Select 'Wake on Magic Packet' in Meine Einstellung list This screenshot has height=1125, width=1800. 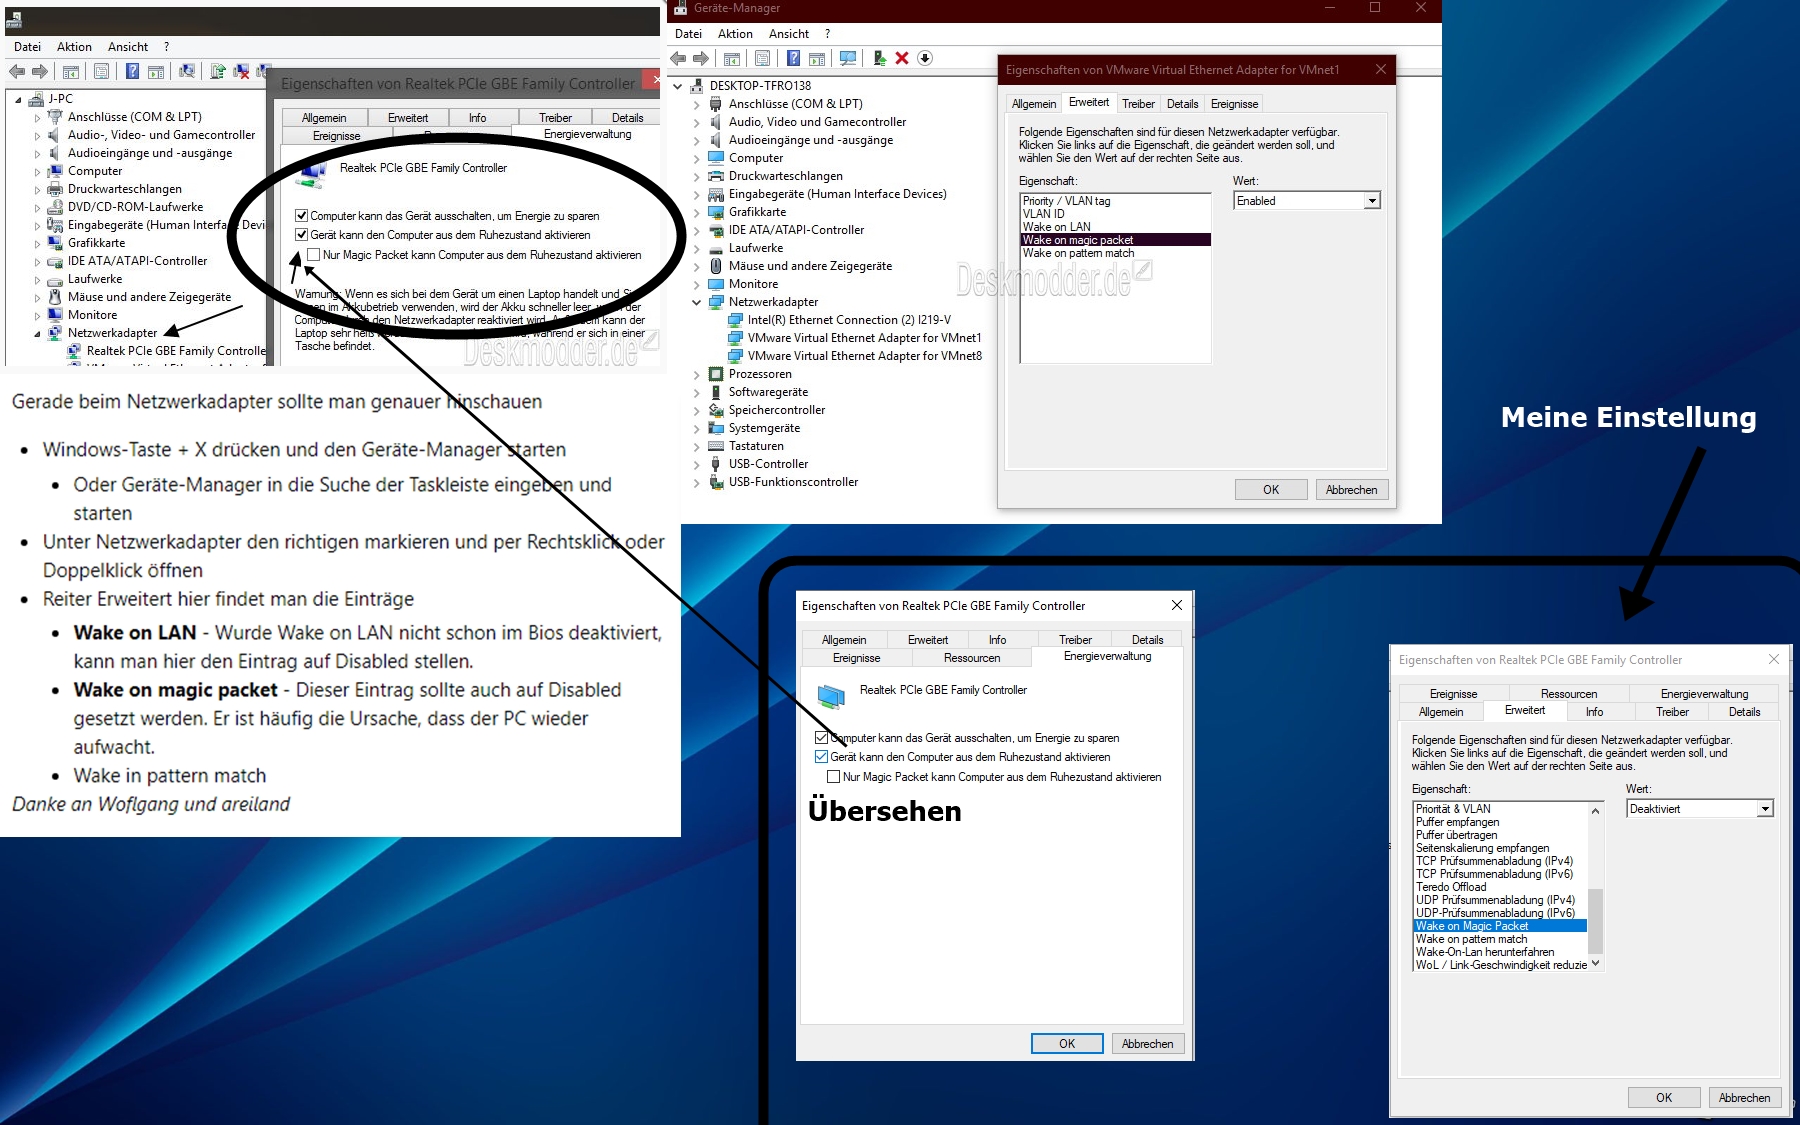(x=1500, y=926)
